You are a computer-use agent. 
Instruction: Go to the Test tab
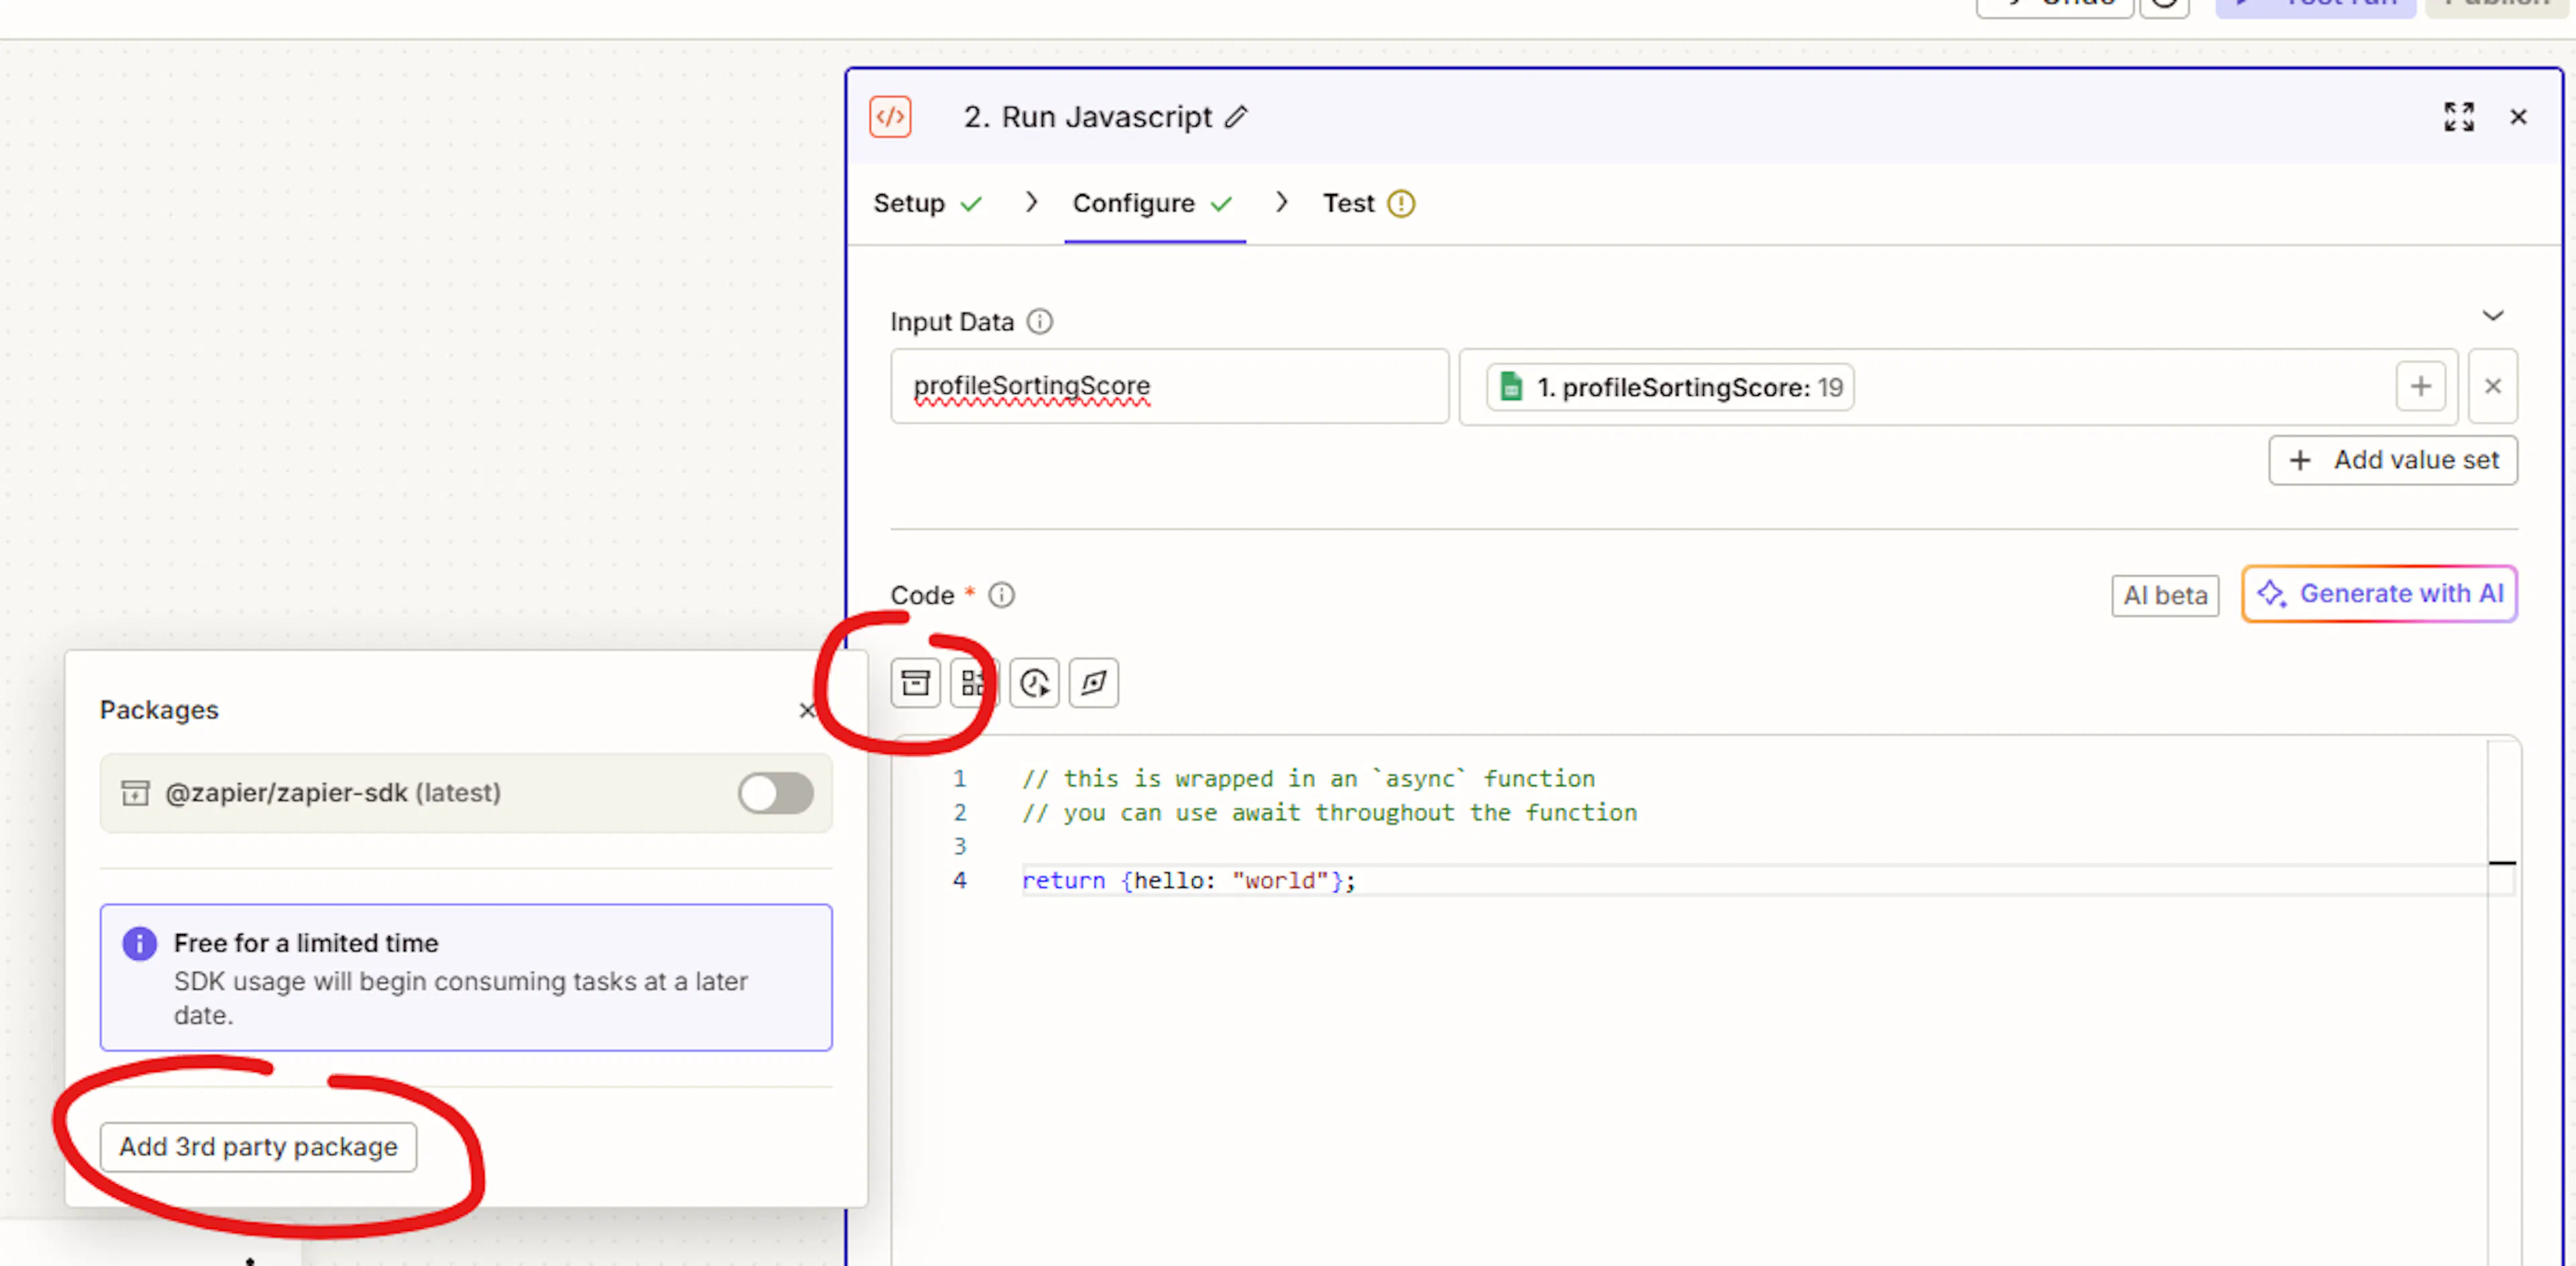click(x=1368, y=203)
